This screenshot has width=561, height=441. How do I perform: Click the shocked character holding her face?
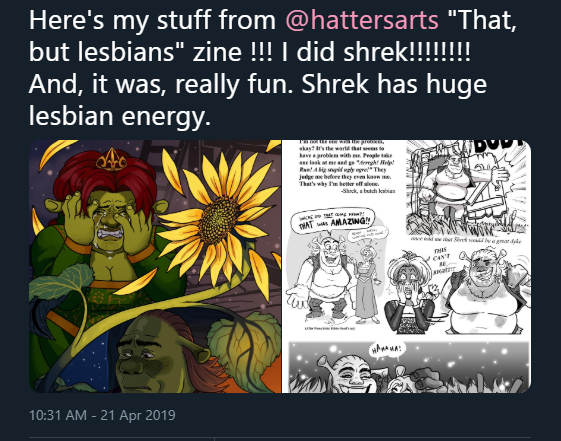click(x=410, y=293)
